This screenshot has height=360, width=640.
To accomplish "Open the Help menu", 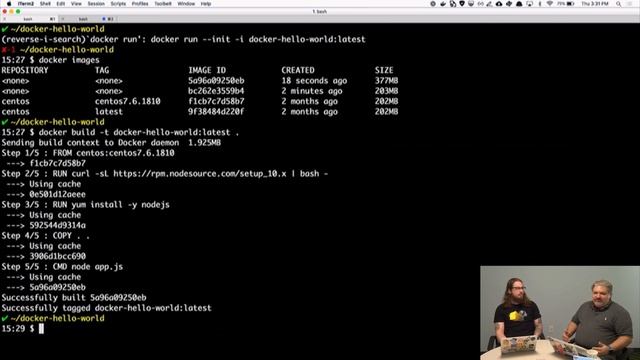I will pyautogui.click(x=206, y=4).
